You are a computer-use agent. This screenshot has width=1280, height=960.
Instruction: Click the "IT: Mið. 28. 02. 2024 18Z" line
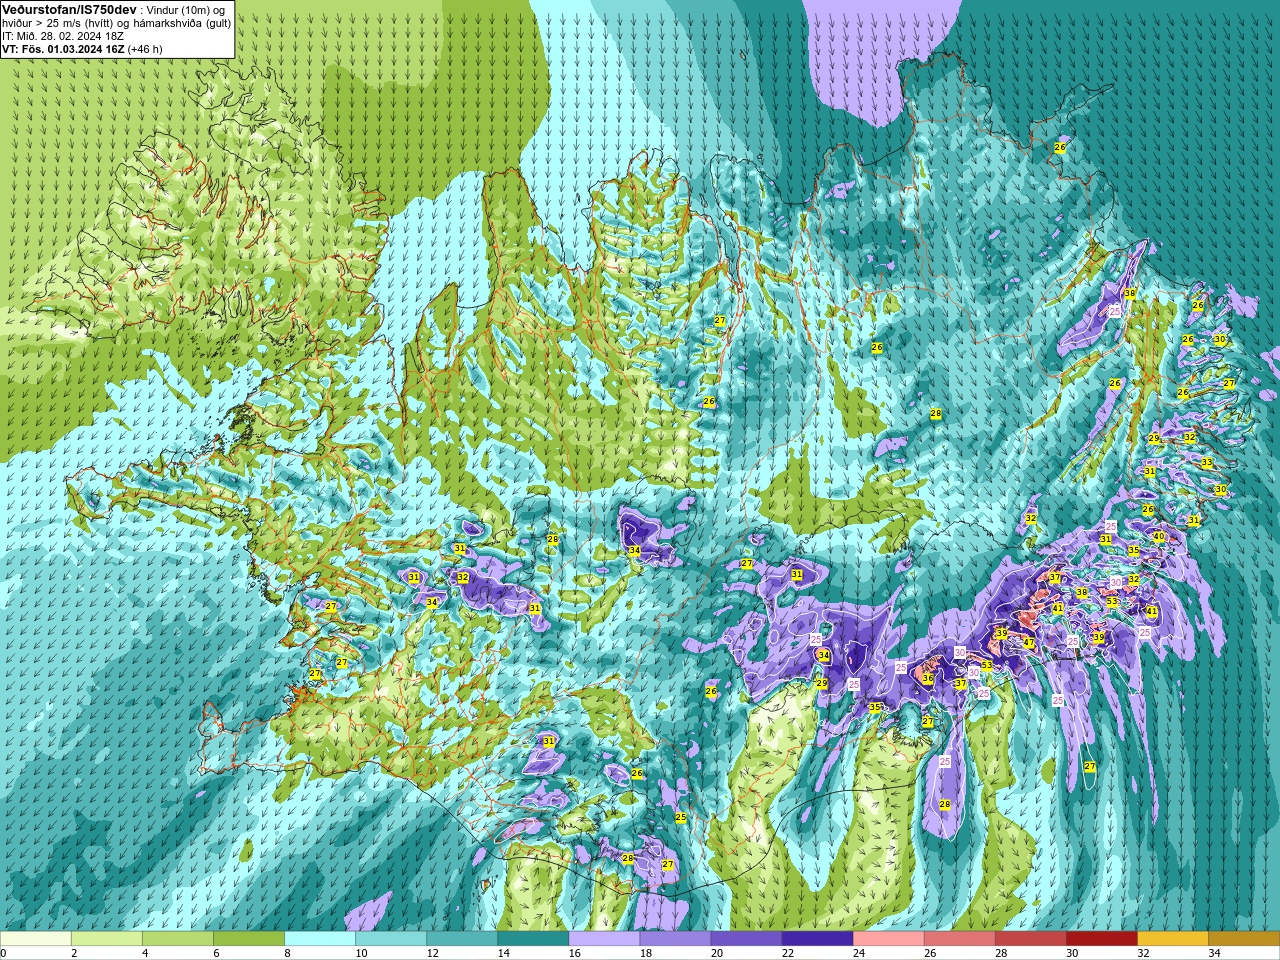pyautogui.click(x=63, y=36)
